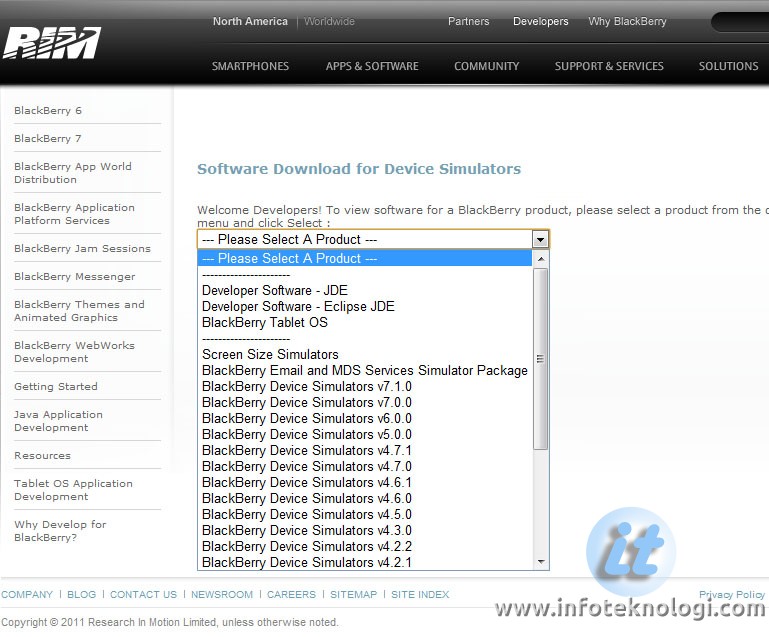769x637 pixels.
Task: Choose Developer Software - JDE option
Action: [x=365, y=290]
